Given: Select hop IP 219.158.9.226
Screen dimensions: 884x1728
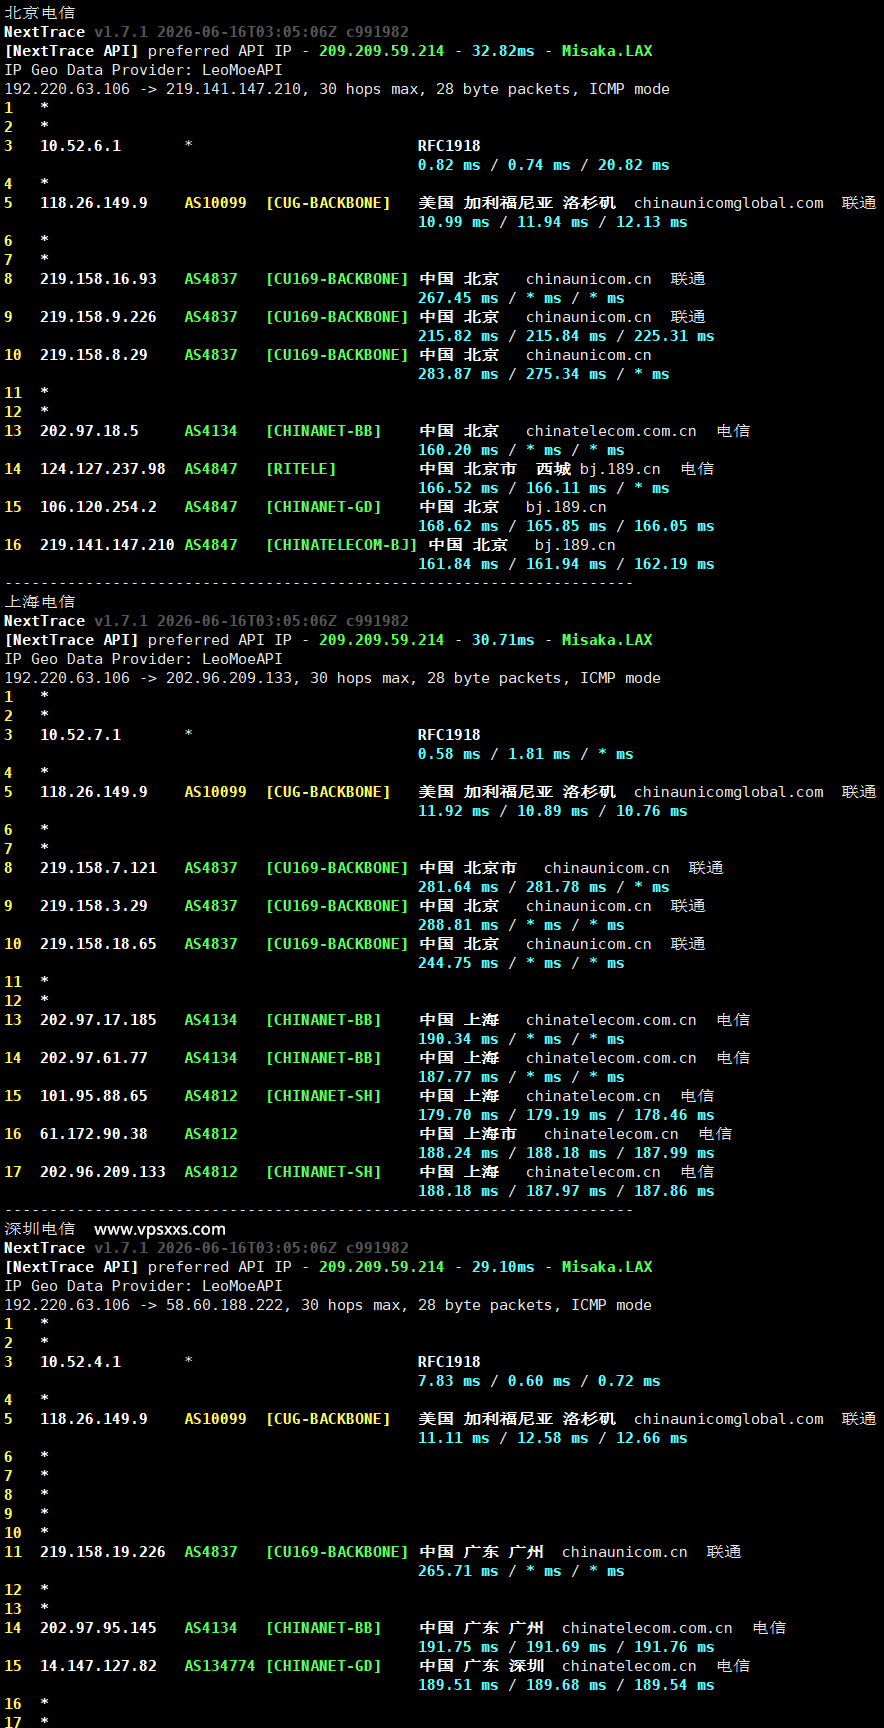Looking at the screenshot, I should coord(98,317).
